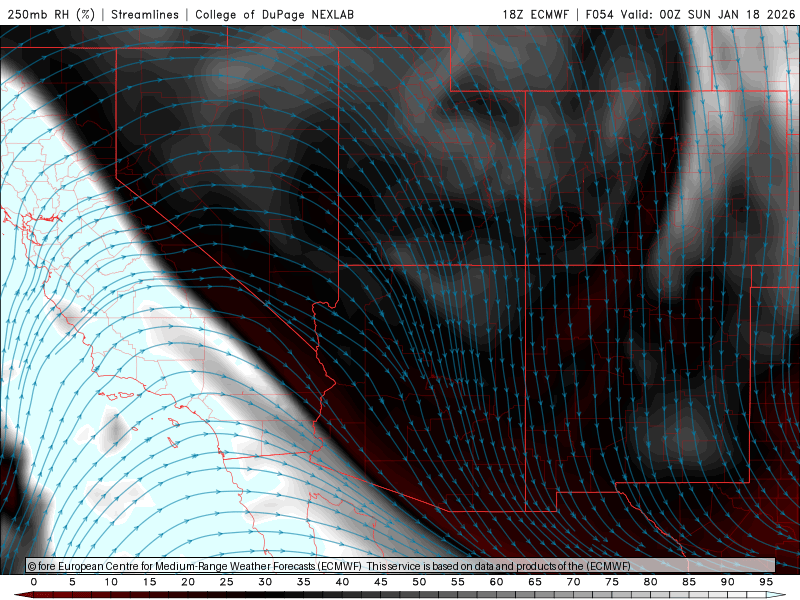Click the "250mb RH (%)" title text
Screen dimensions: 800x600
pyautogui.click(x=51, y=14)
